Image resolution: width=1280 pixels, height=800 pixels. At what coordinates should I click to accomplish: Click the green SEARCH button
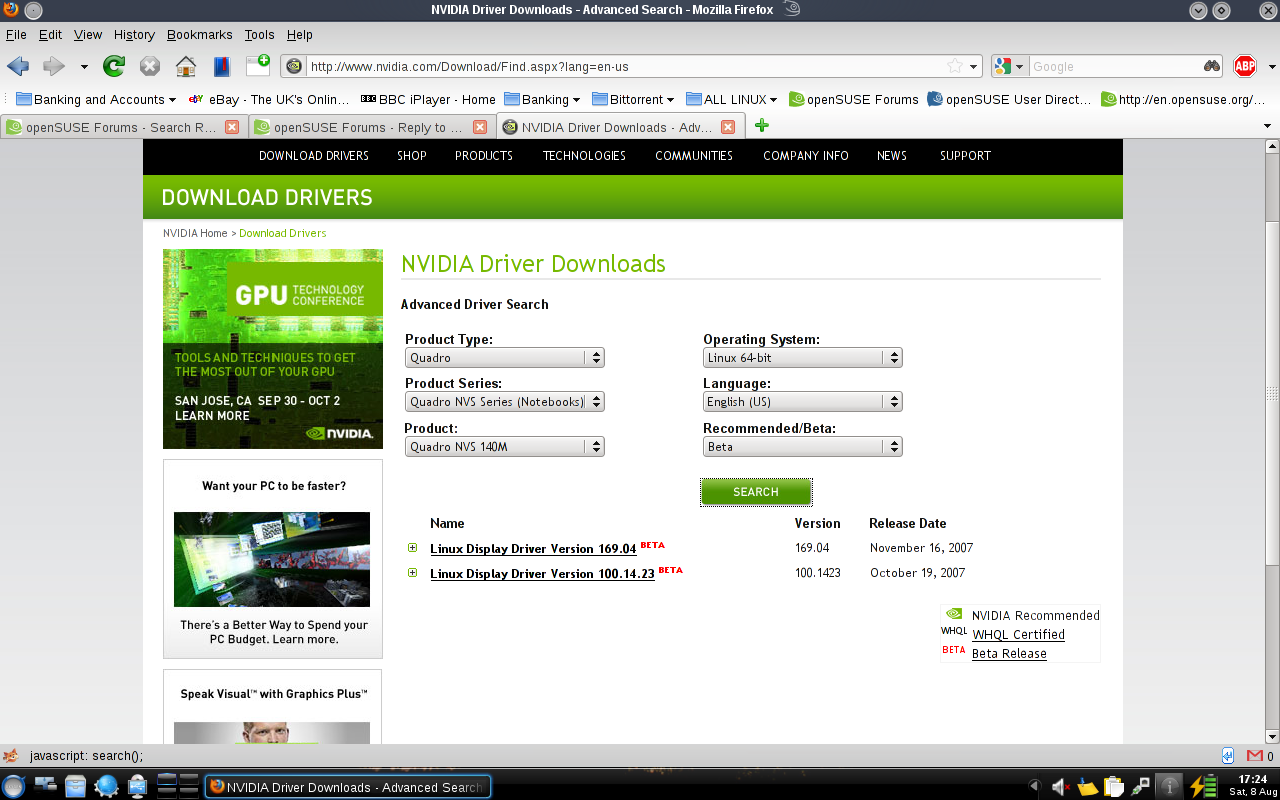pyautogui.click(x=756, y=492)
